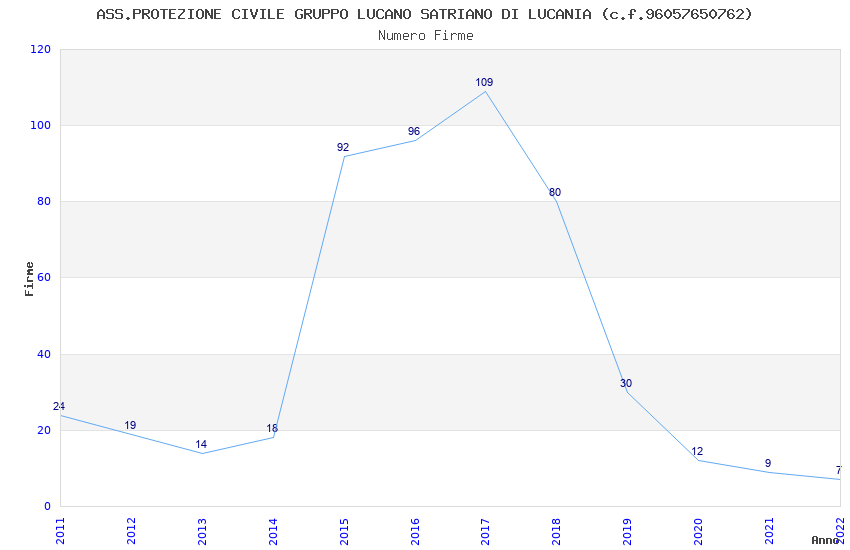Select the data label 18

(x=272, y=429)
